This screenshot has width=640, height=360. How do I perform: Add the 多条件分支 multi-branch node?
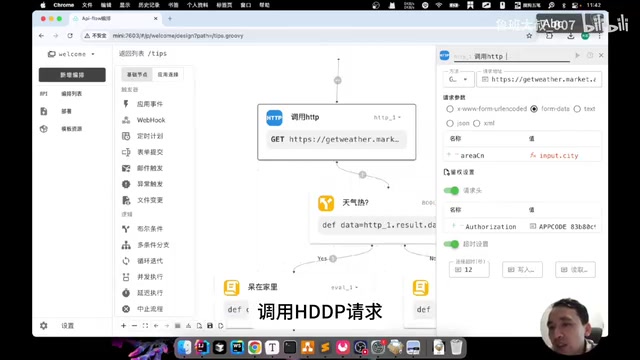146,245
